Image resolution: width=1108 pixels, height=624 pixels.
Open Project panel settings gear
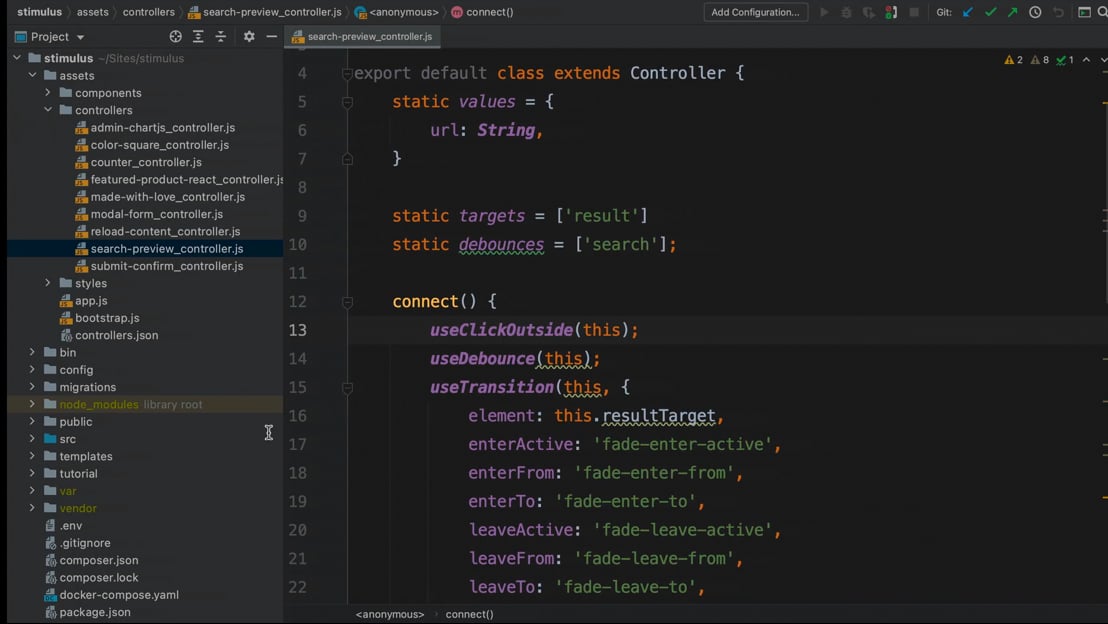tap(249, 37)
